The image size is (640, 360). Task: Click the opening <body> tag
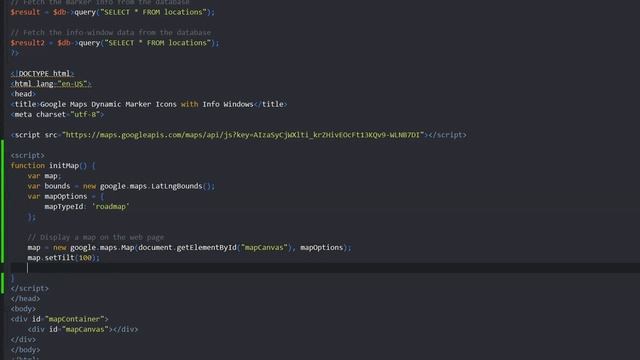(23, 309)
